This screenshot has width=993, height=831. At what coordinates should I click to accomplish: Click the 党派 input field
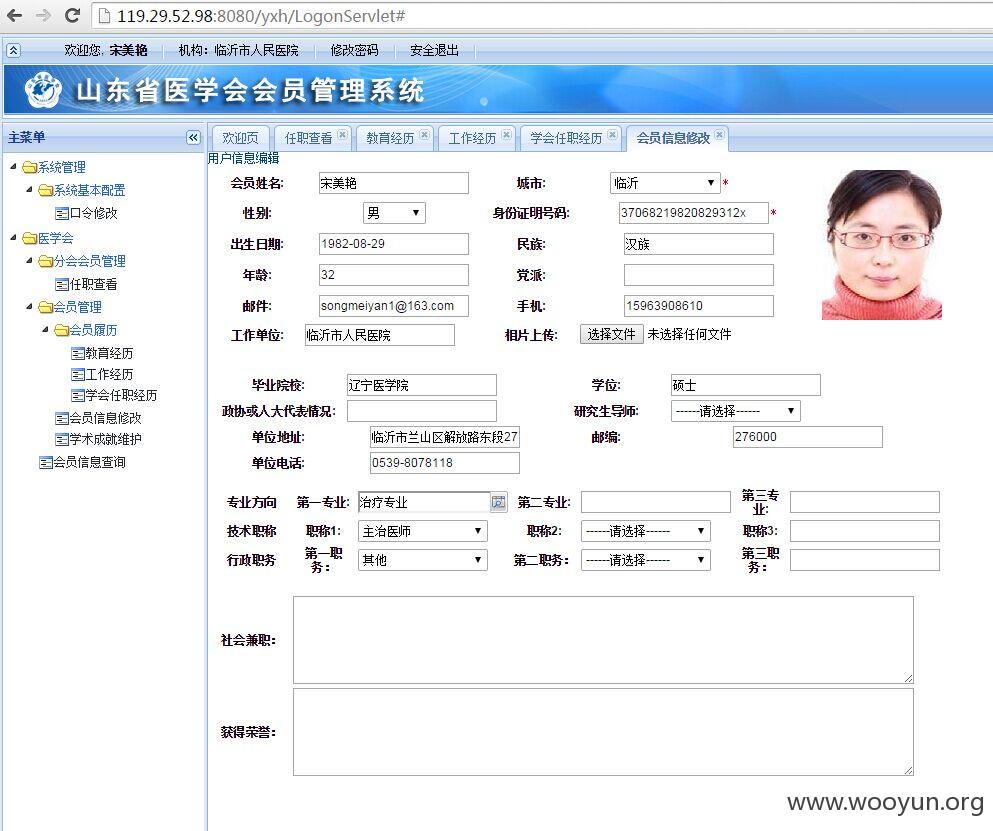pos(699,275)
